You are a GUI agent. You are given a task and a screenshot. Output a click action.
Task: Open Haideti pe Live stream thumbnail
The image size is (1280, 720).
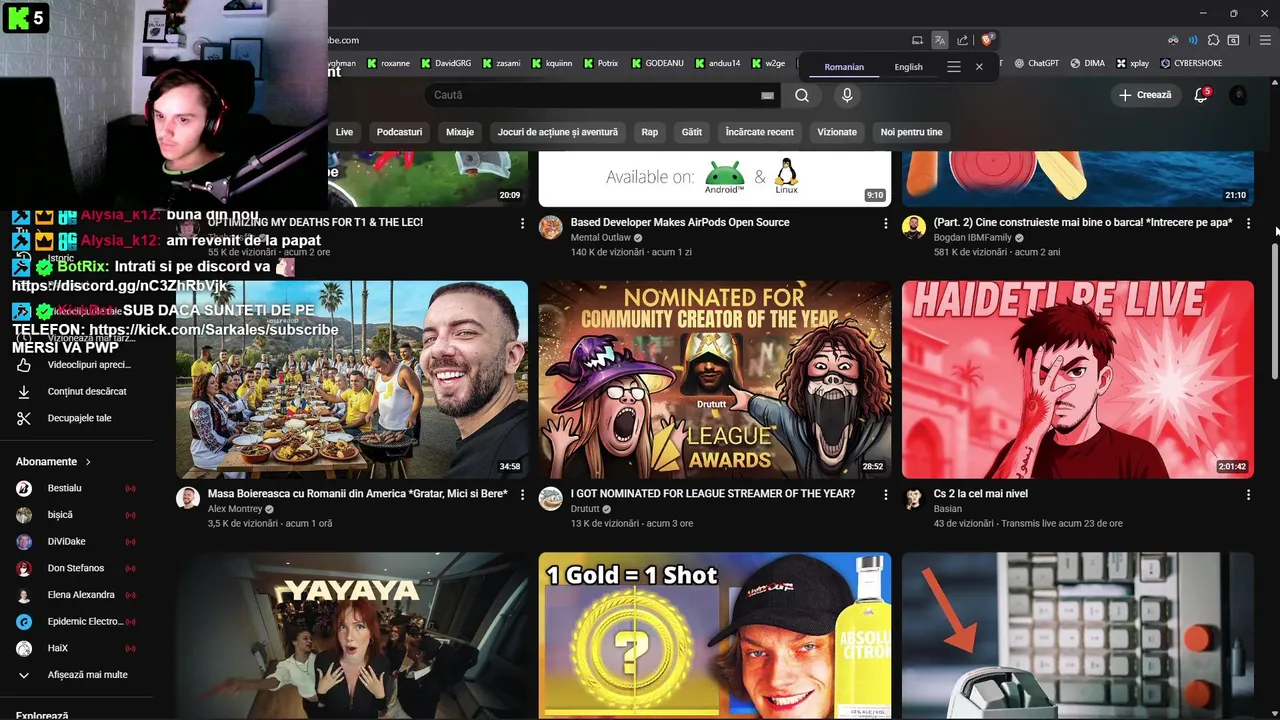1078,379
